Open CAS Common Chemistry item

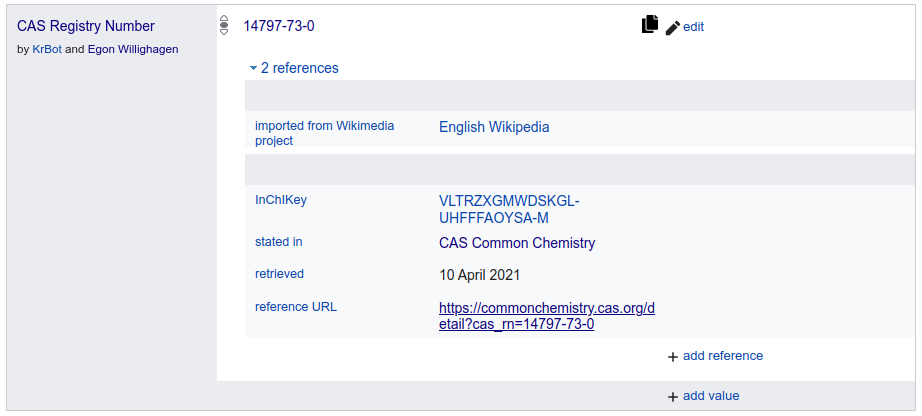(517, 243)
